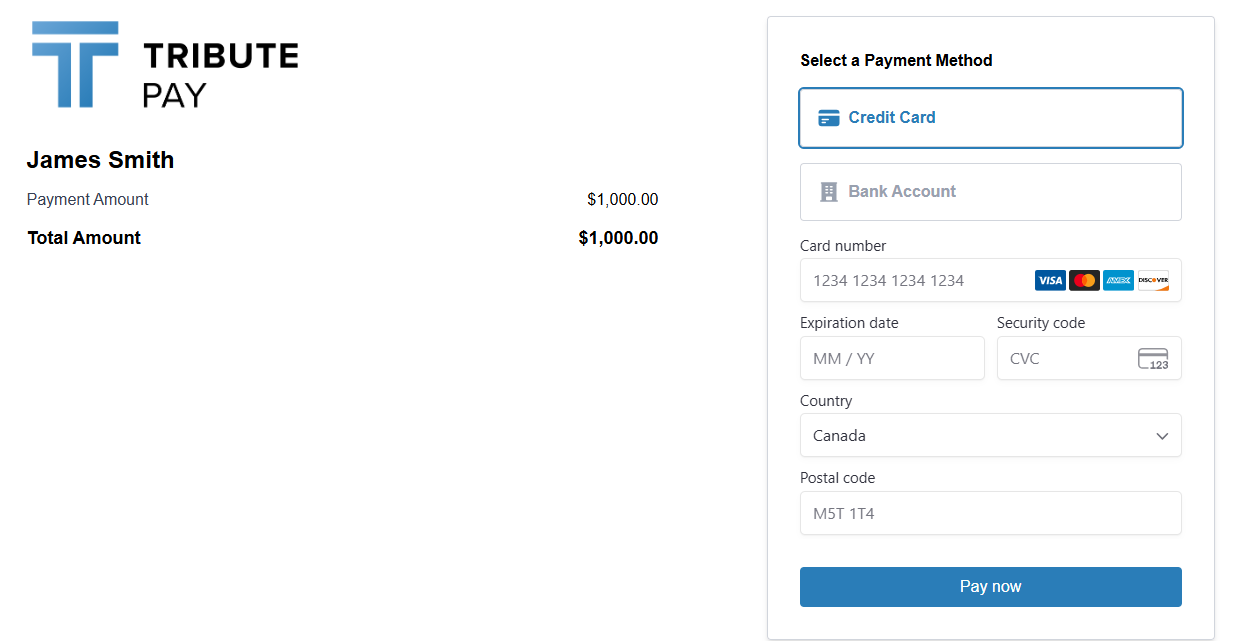Click the Mastercard logo
Viewport: 1238px width, 641px height.
point(1084,281)
